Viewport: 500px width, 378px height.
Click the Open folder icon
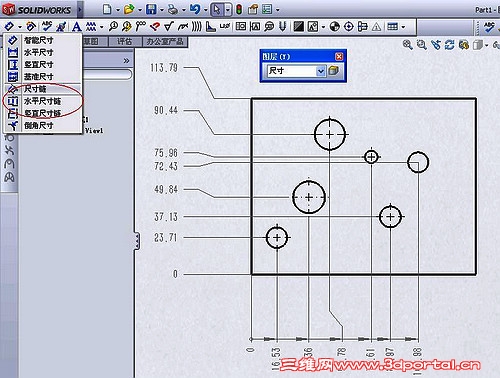(x=129, y=9)
